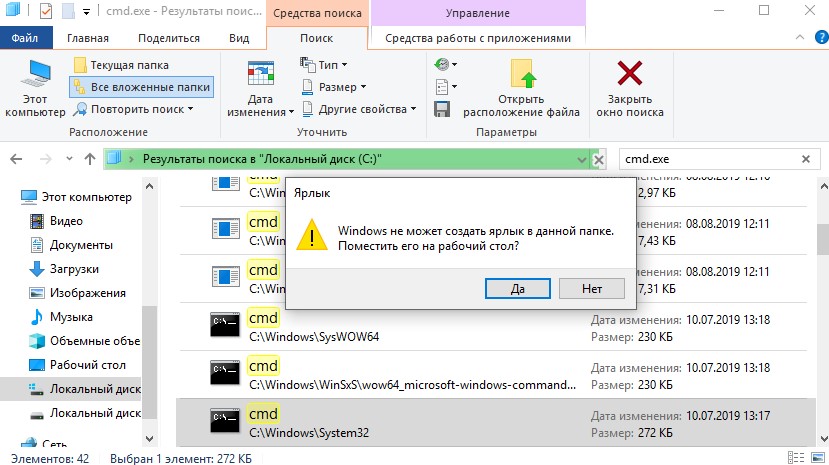
Task: Open Видео folder in navigation pane
Action: coord(57,221)
